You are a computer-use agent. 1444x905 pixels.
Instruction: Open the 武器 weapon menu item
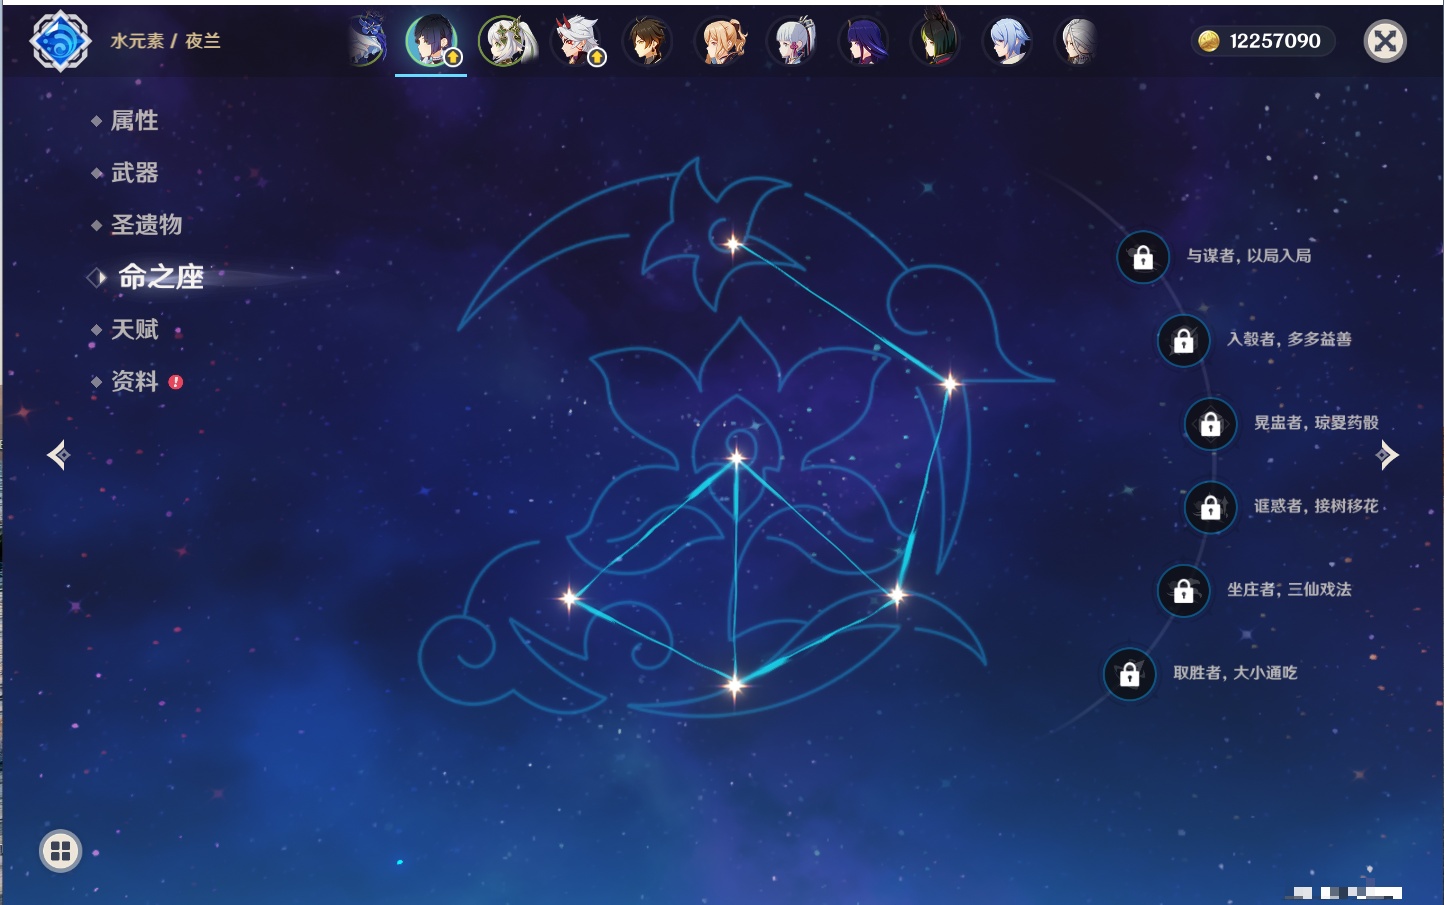(x=134, y=173)
